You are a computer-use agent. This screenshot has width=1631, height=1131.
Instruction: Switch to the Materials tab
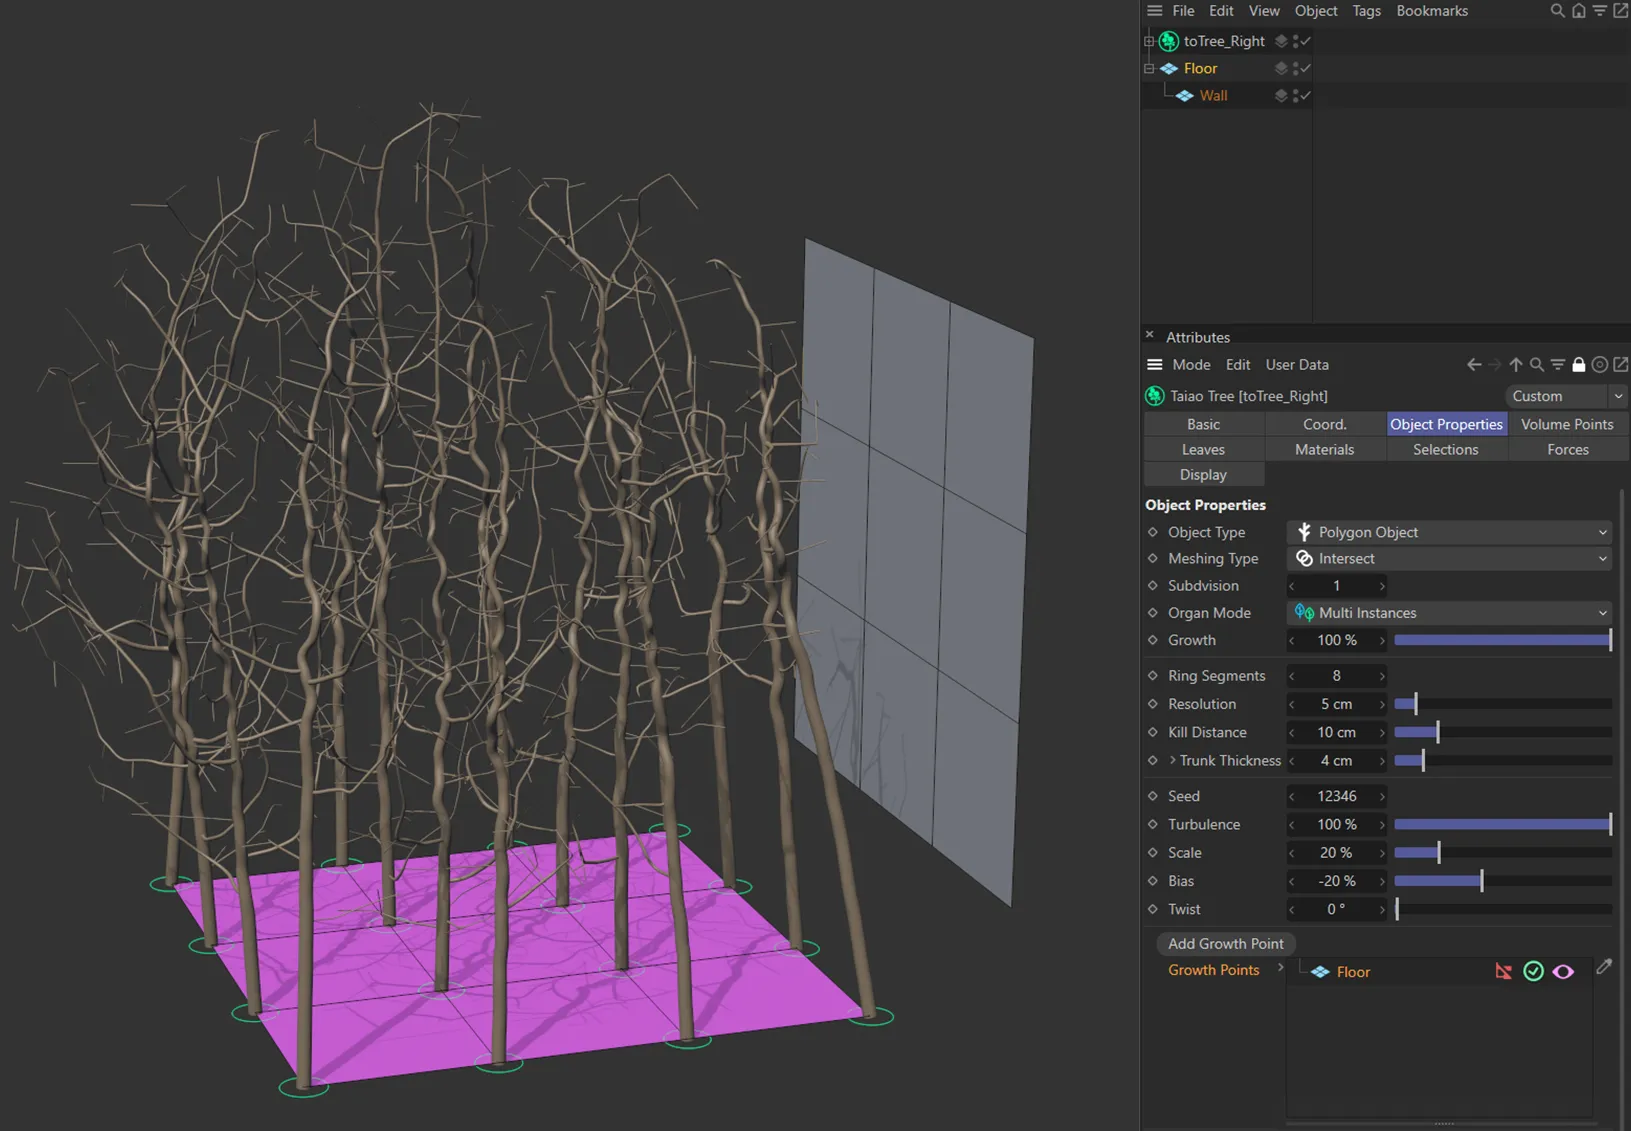pyautogui.click(x=1325, y=449)
